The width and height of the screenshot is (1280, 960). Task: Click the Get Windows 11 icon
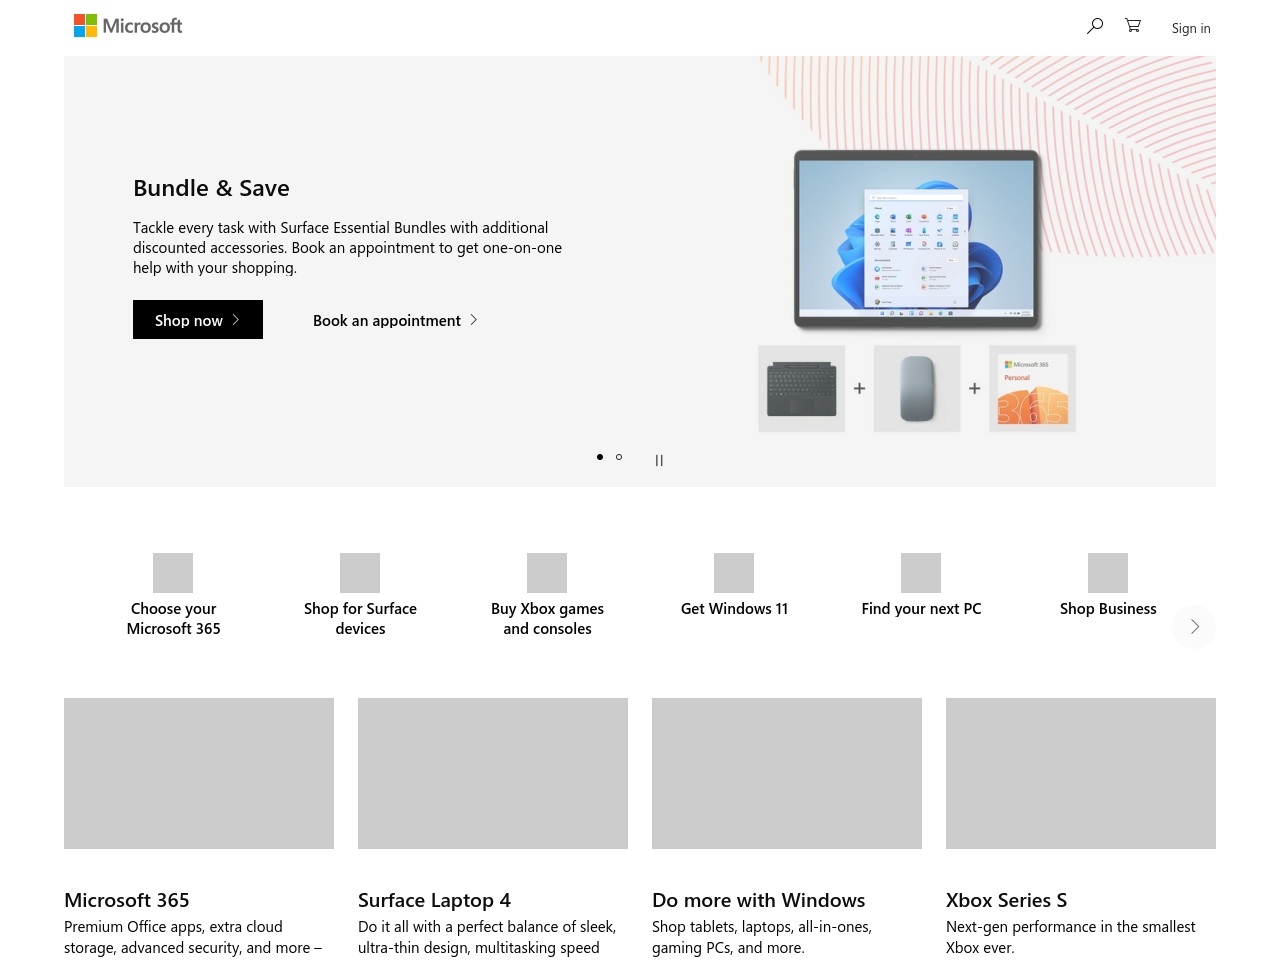point(734,573)
